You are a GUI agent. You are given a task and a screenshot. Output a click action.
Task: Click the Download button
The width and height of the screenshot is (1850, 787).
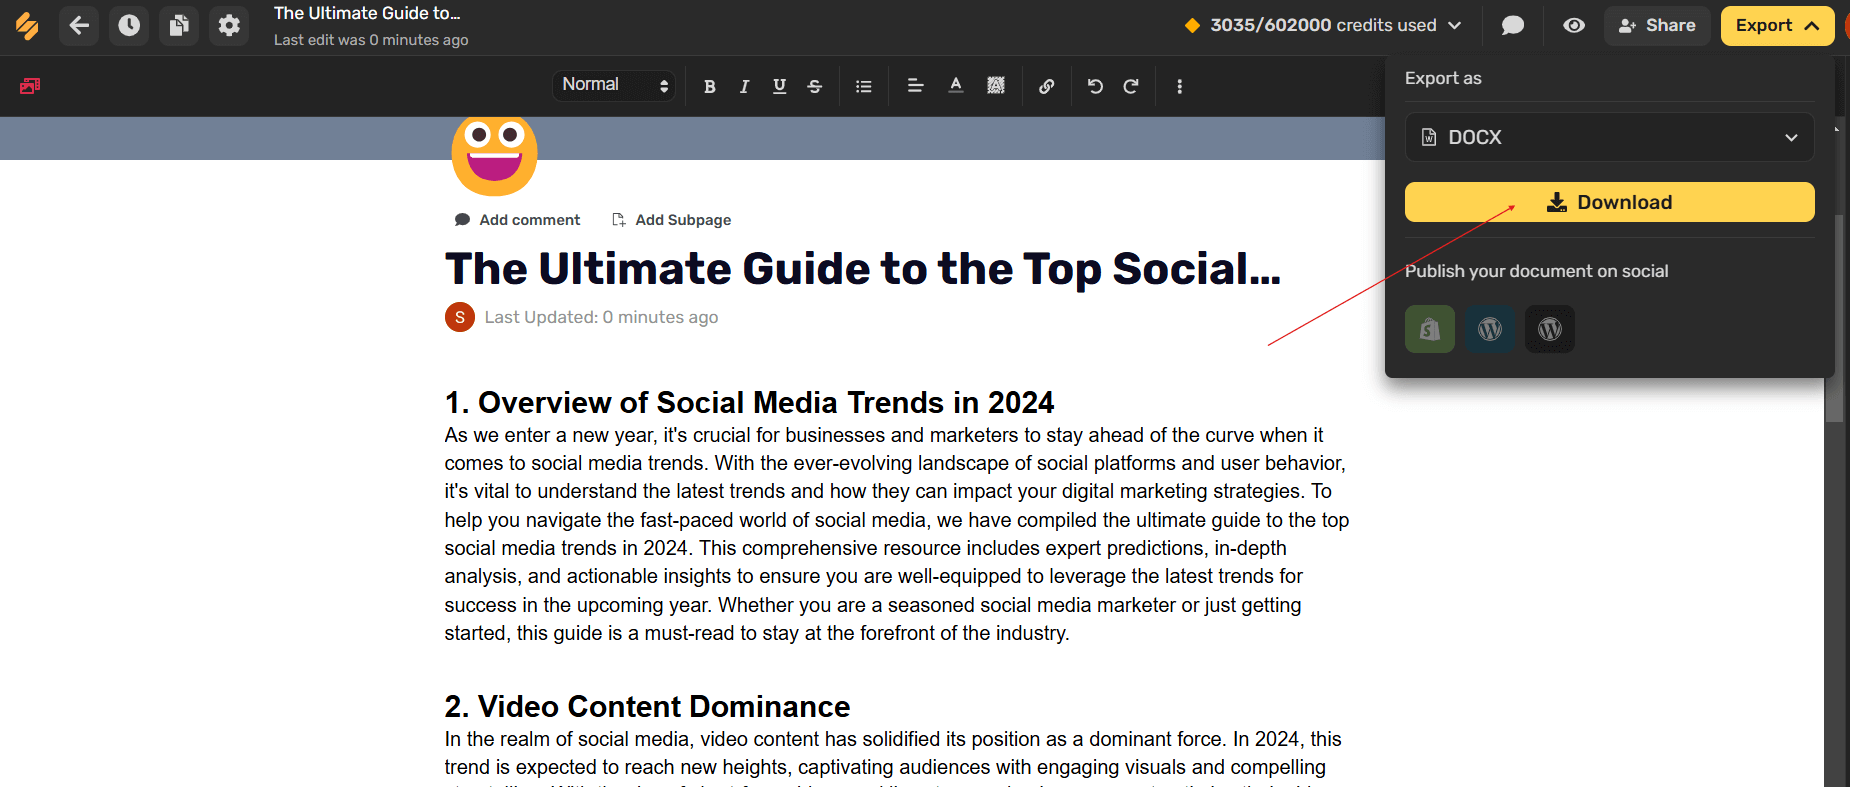point(1609,202)
